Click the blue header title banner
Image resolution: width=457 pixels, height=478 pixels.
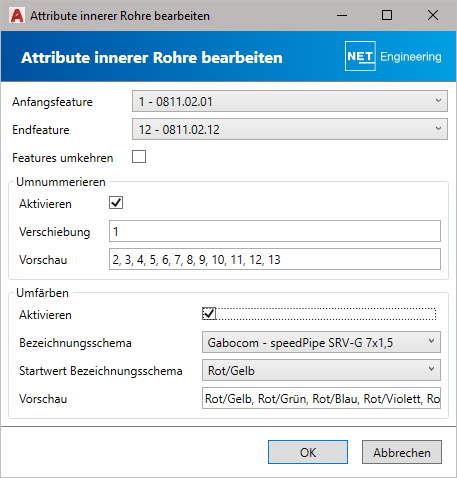(x=228, y=56)
